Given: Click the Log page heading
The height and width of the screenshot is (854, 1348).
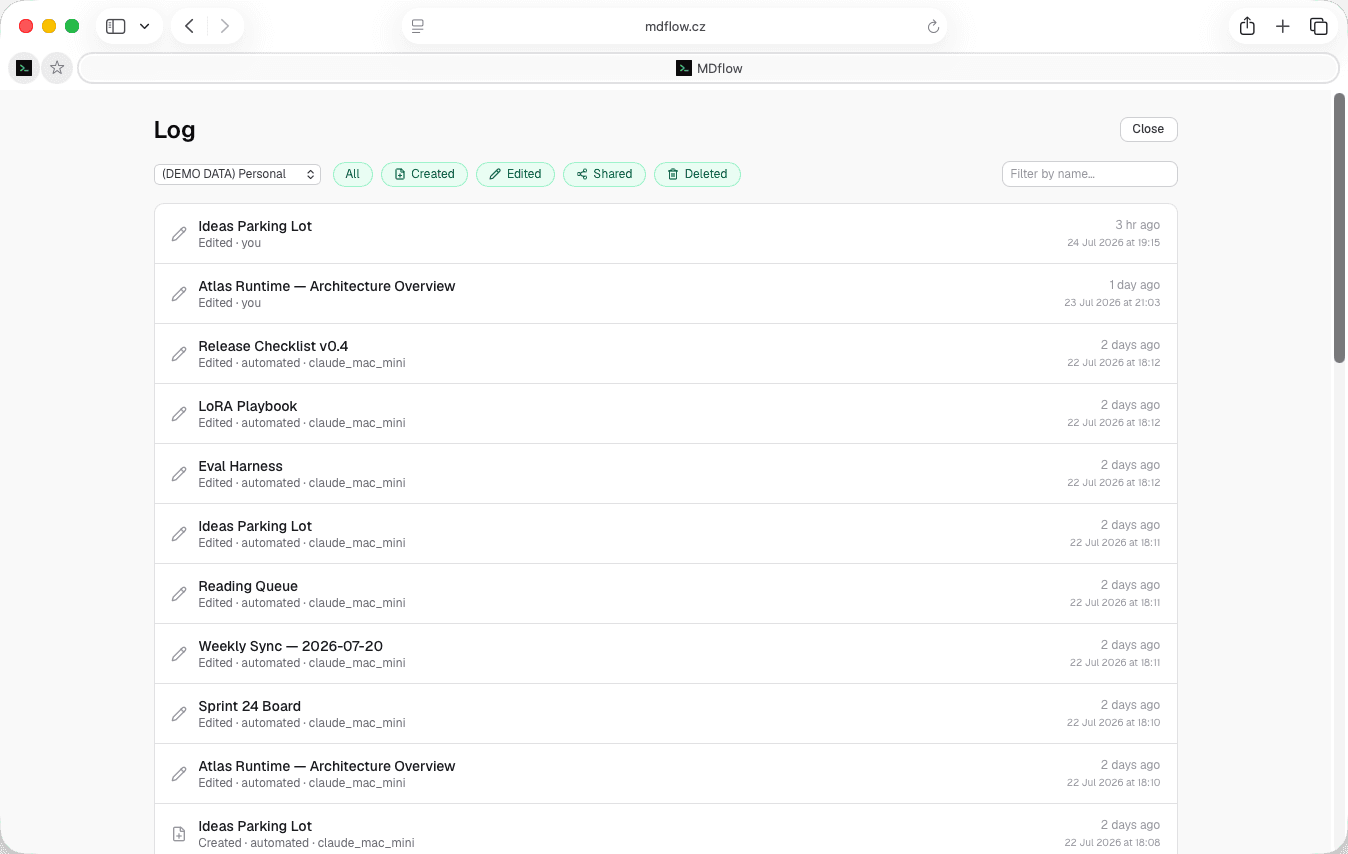Looking at the screenshot, I should (175, 130).
